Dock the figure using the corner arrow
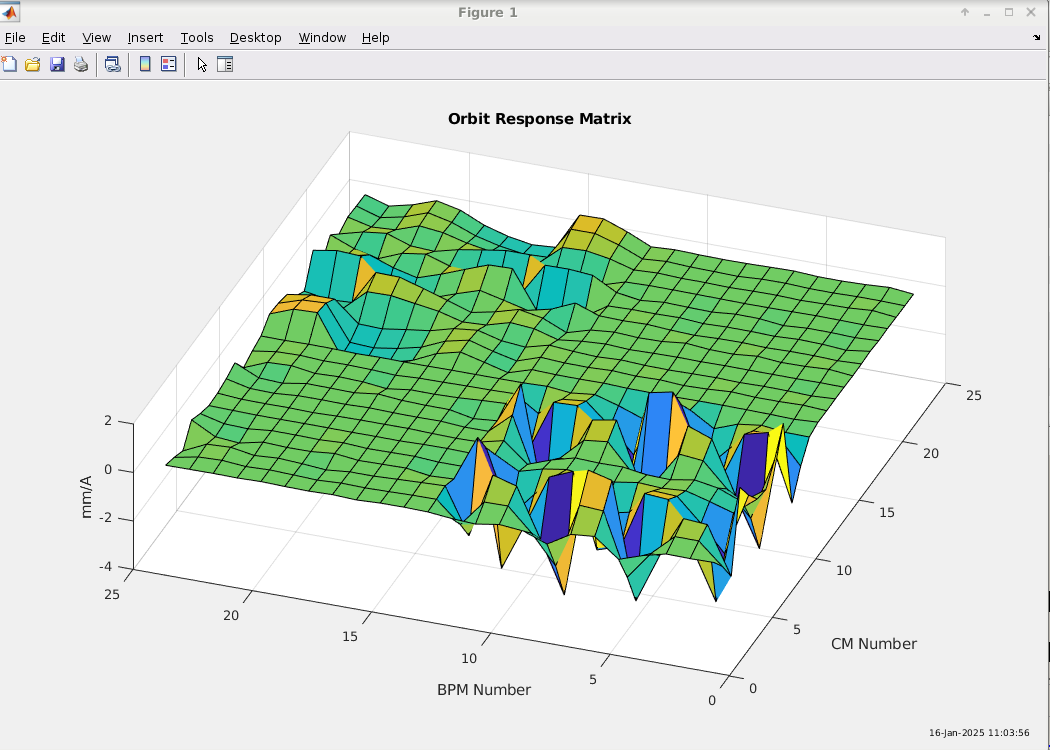This screenshot has height=750, width=1050. 1036,38
